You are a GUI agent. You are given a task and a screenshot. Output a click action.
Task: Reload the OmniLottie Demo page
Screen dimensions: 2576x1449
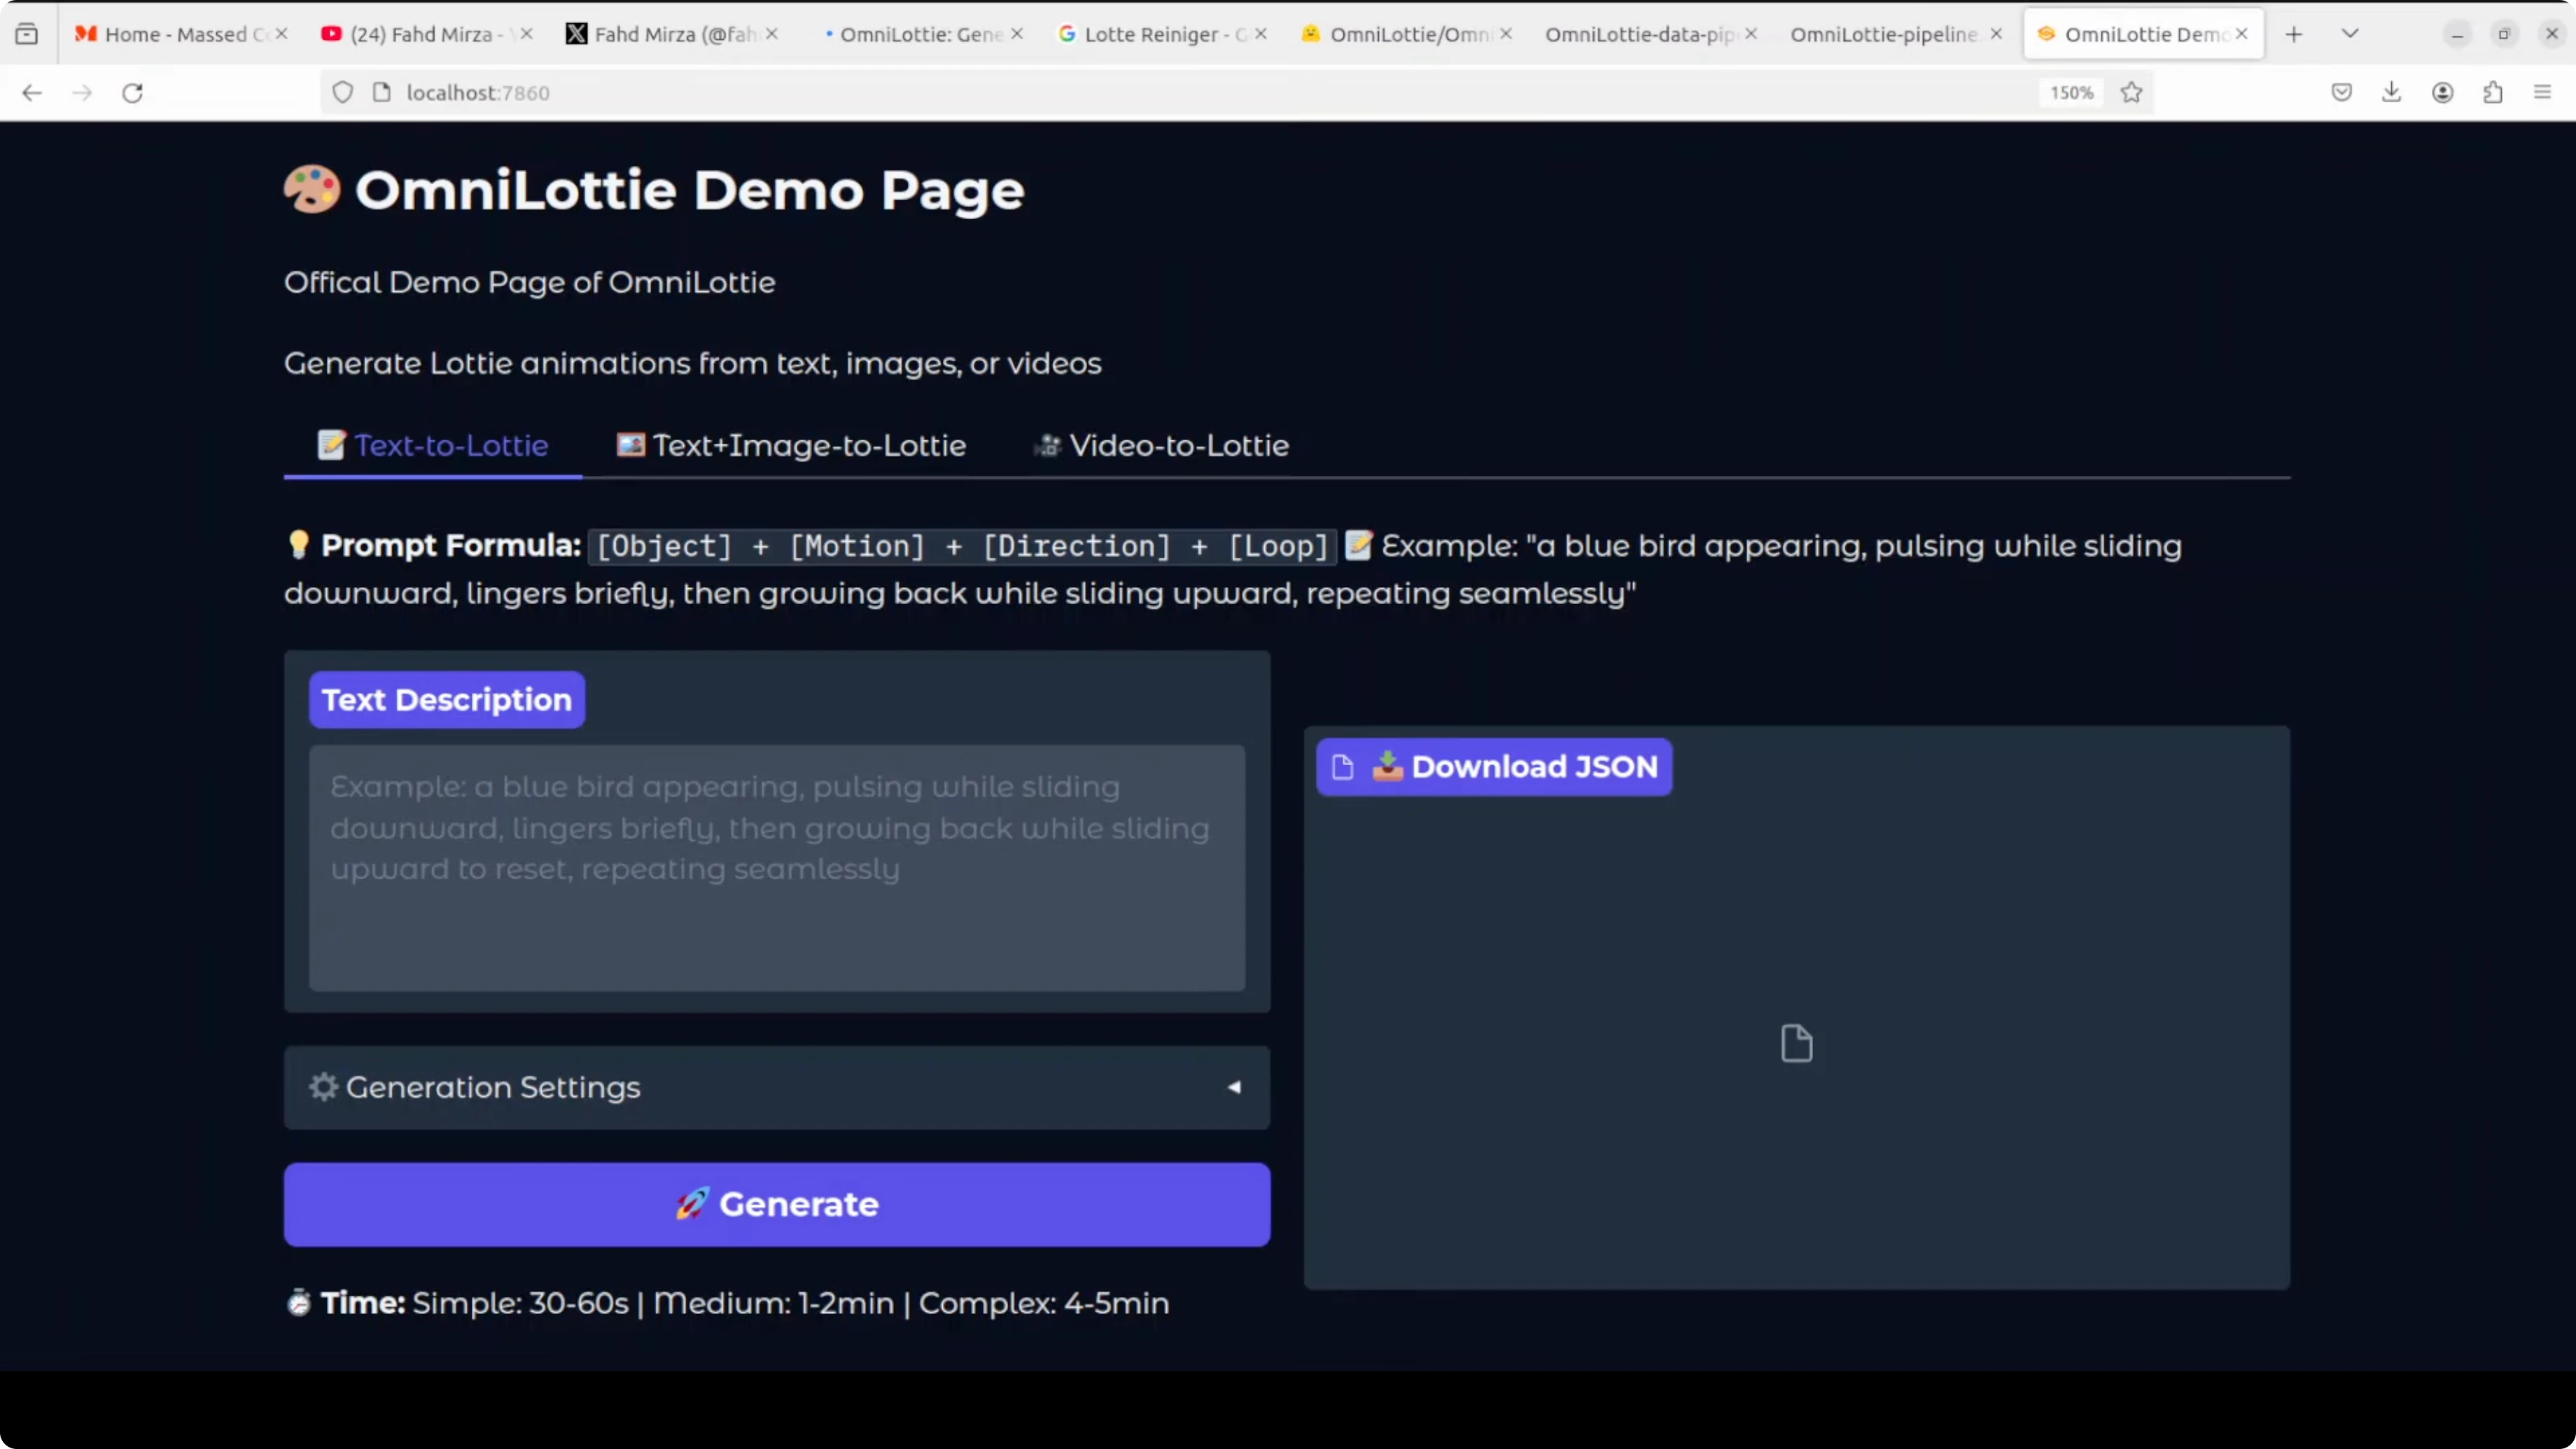click(132, 92)
